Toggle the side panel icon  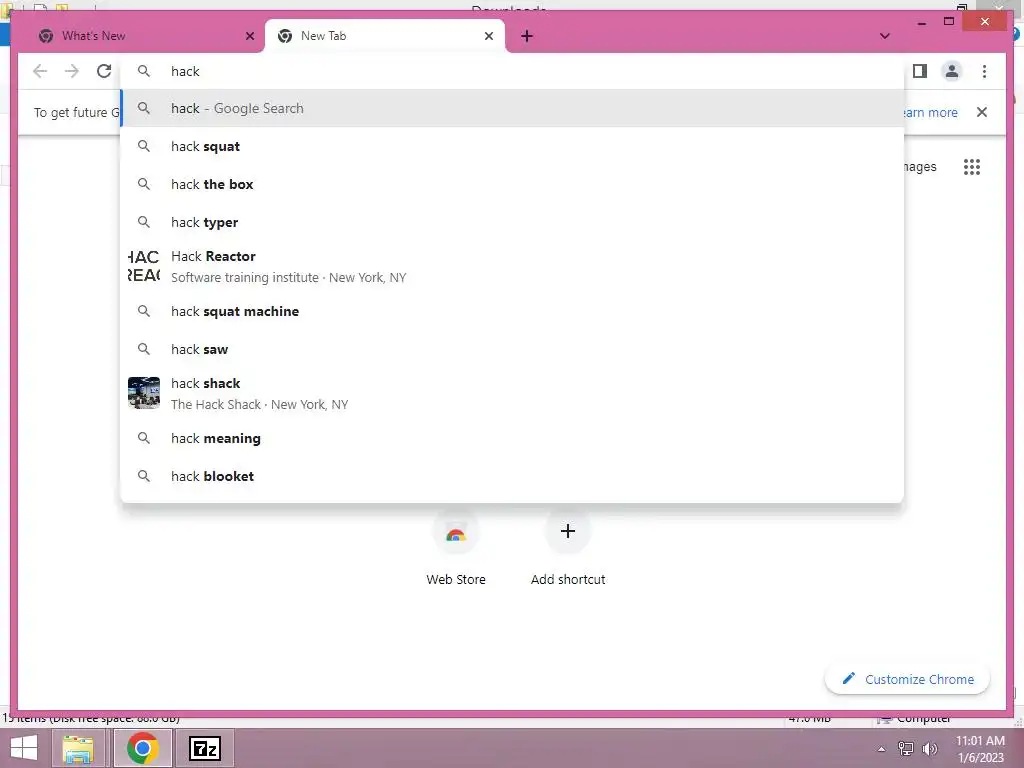(x=920, y=71)
